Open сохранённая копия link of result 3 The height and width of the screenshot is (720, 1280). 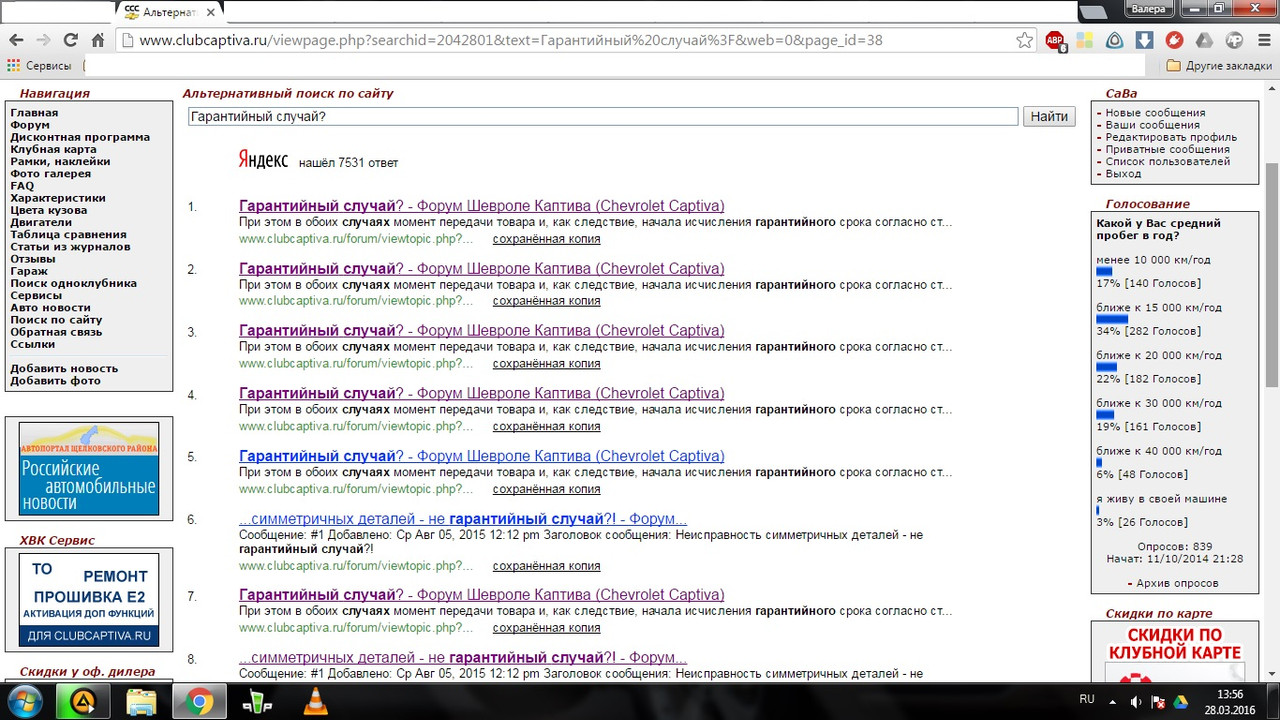click(x=546, y=363)
